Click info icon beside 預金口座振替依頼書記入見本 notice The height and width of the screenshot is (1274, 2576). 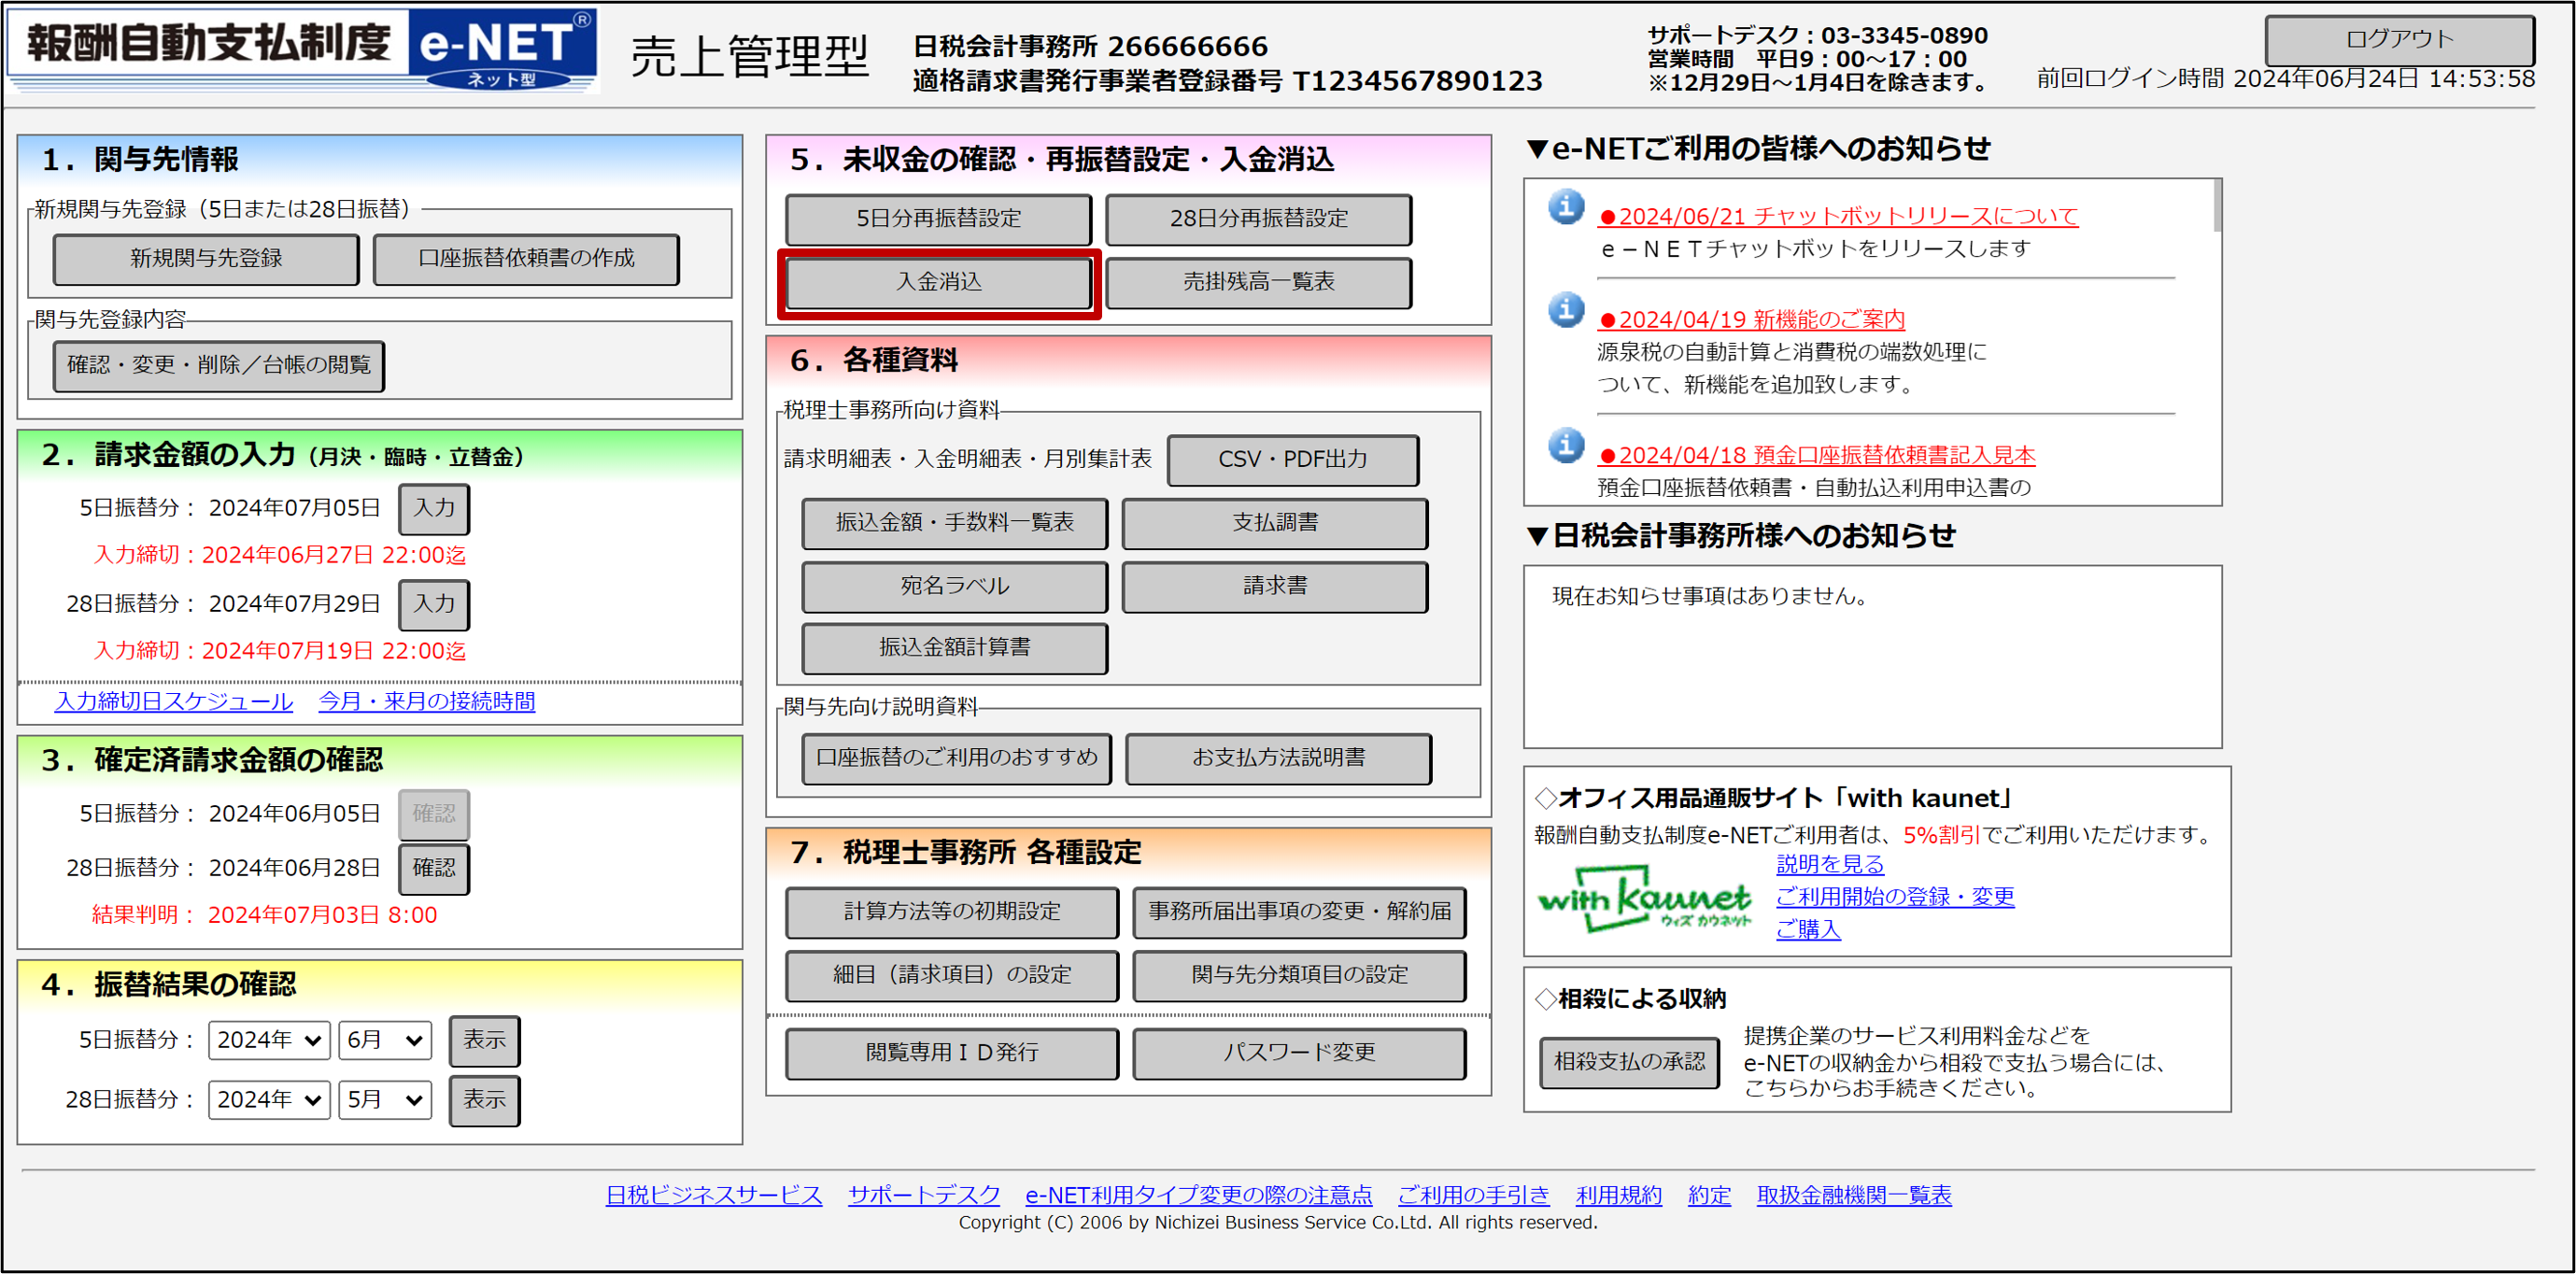point(1565,445)
